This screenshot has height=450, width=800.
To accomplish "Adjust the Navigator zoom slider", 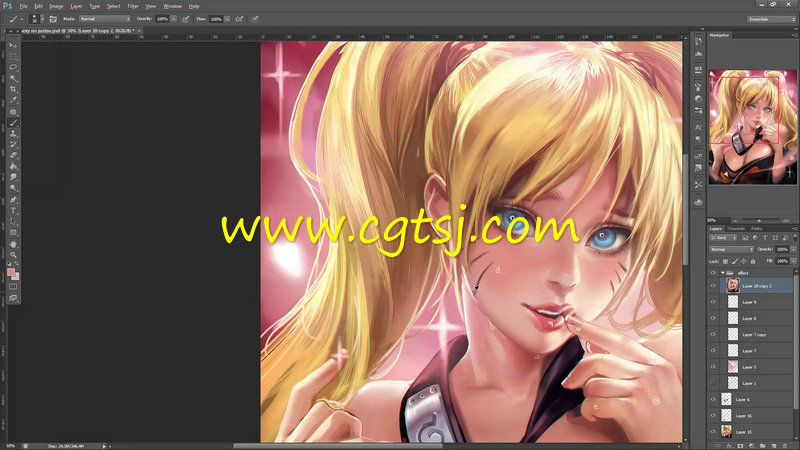I will [x=759, y=220].
